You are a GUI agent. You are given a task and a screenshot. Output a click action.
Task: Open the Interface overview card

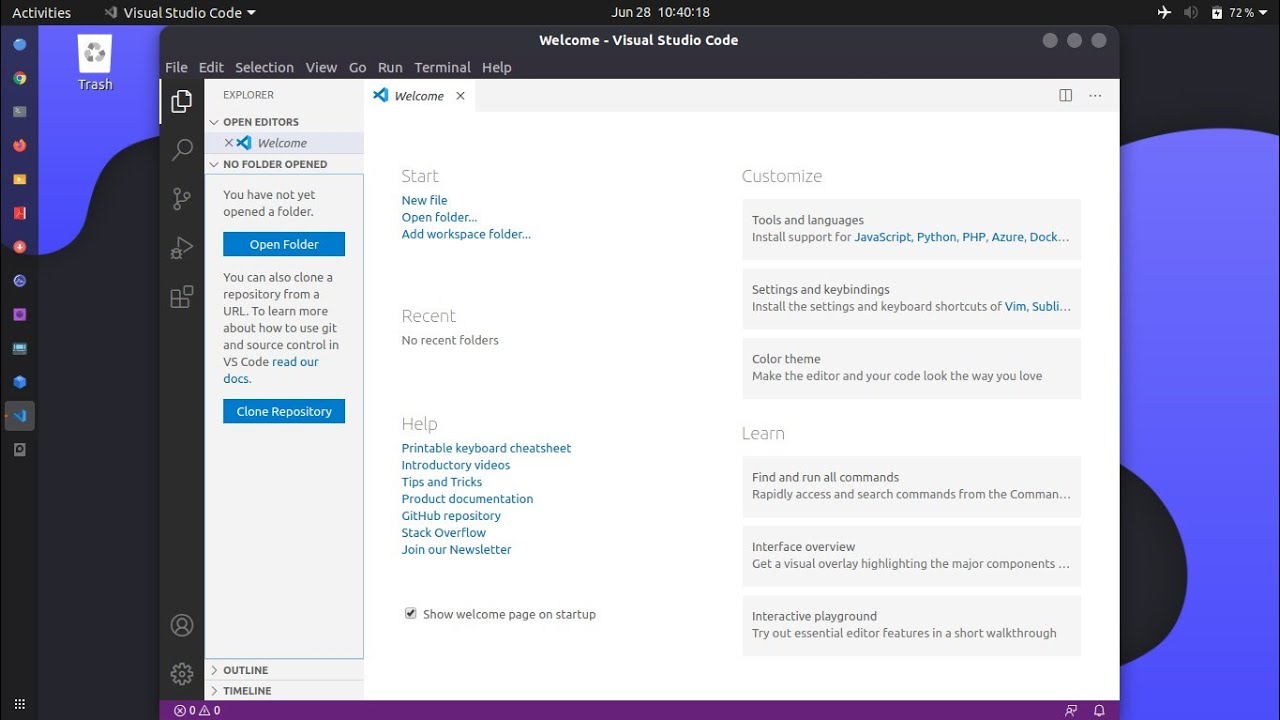912,555
